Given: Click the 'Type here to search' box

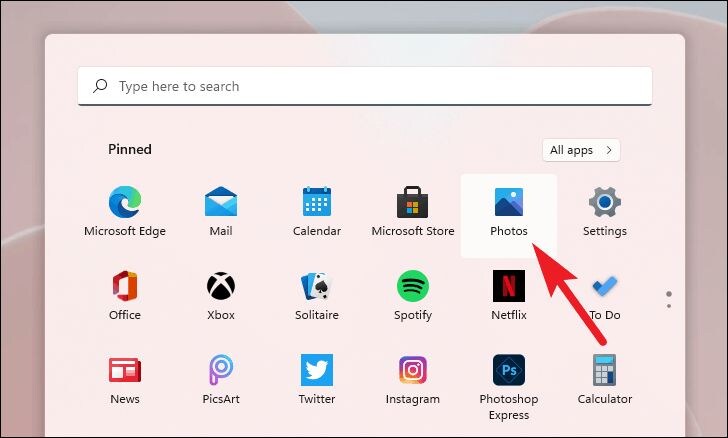Looking at the screenshot, I should (x=365, y=86).
